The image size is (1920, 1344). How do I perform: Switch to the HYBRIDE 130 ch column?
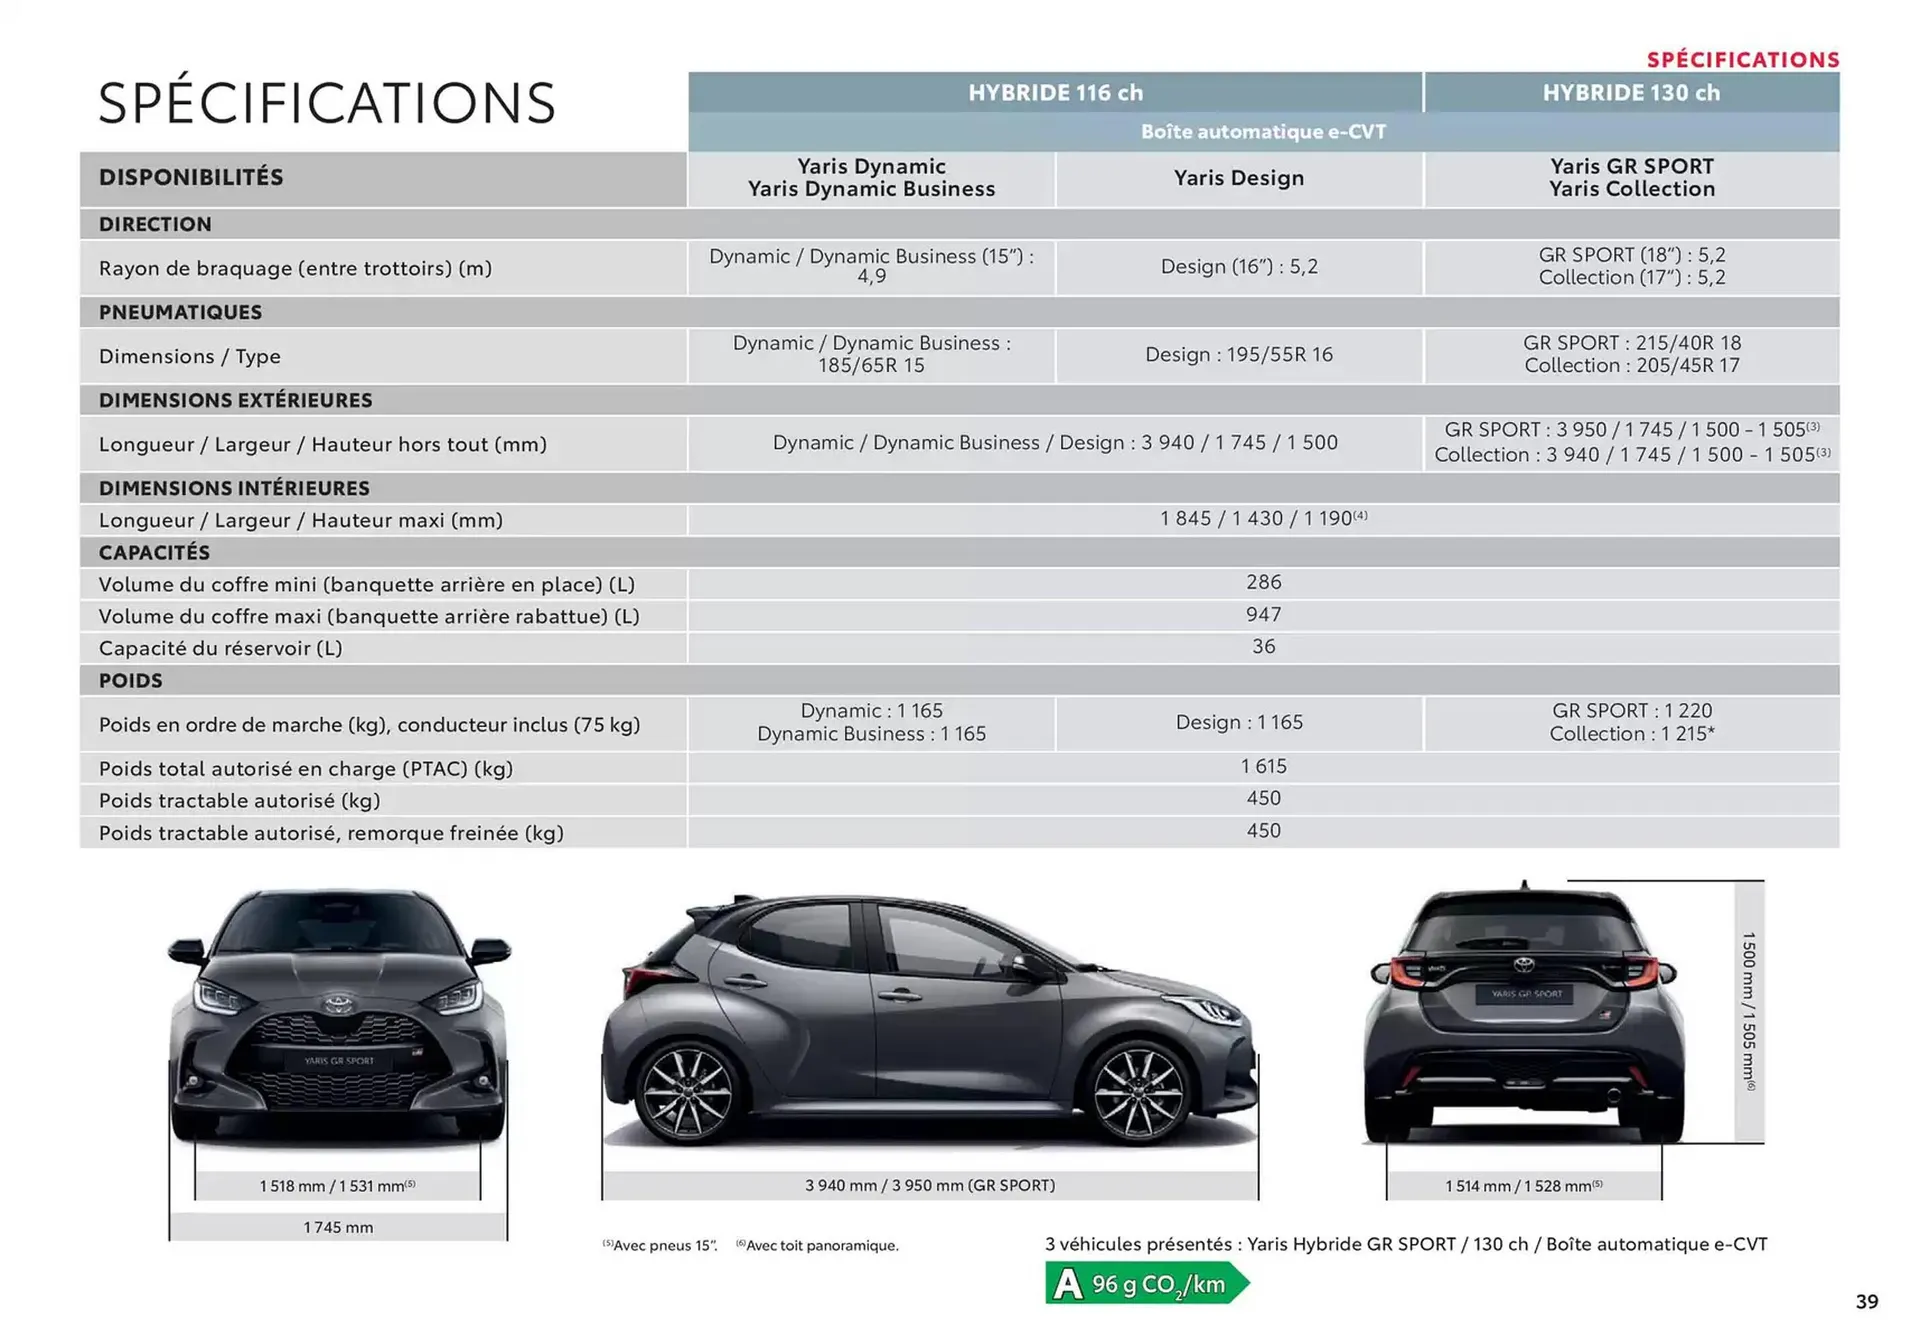pyautogui.click(x=1631, y=92)
